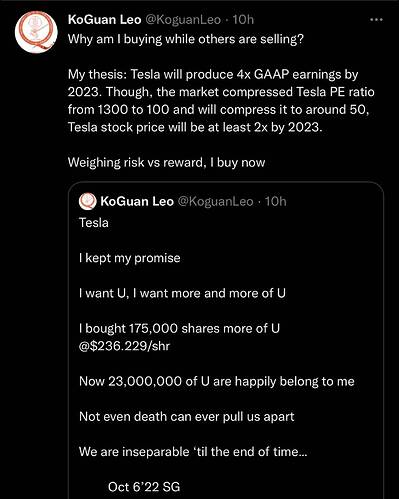The width and height of the screenshot is (399, 499).
Task: Open the small avatar in the quoted tweet
Action: pos(88,201)
